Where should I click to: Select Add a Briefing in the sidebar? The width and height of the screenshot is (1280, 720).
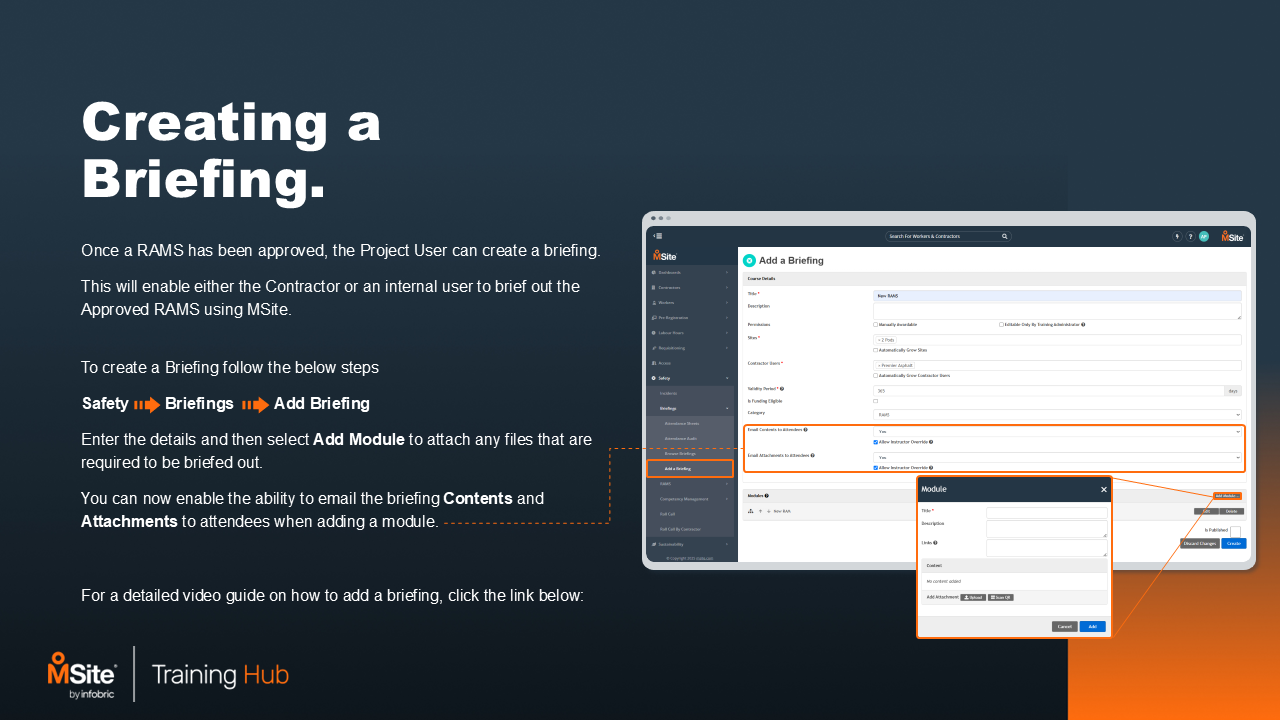tap(689, 468)
